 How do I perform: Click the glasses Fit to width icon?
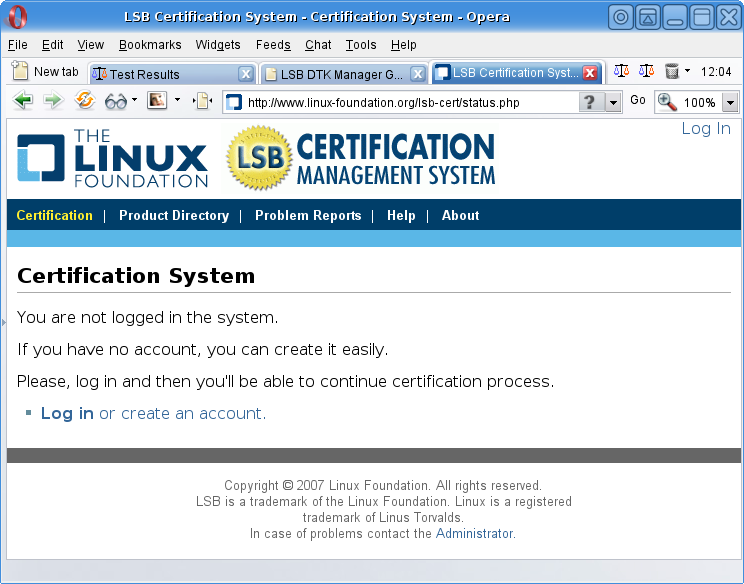115,101
